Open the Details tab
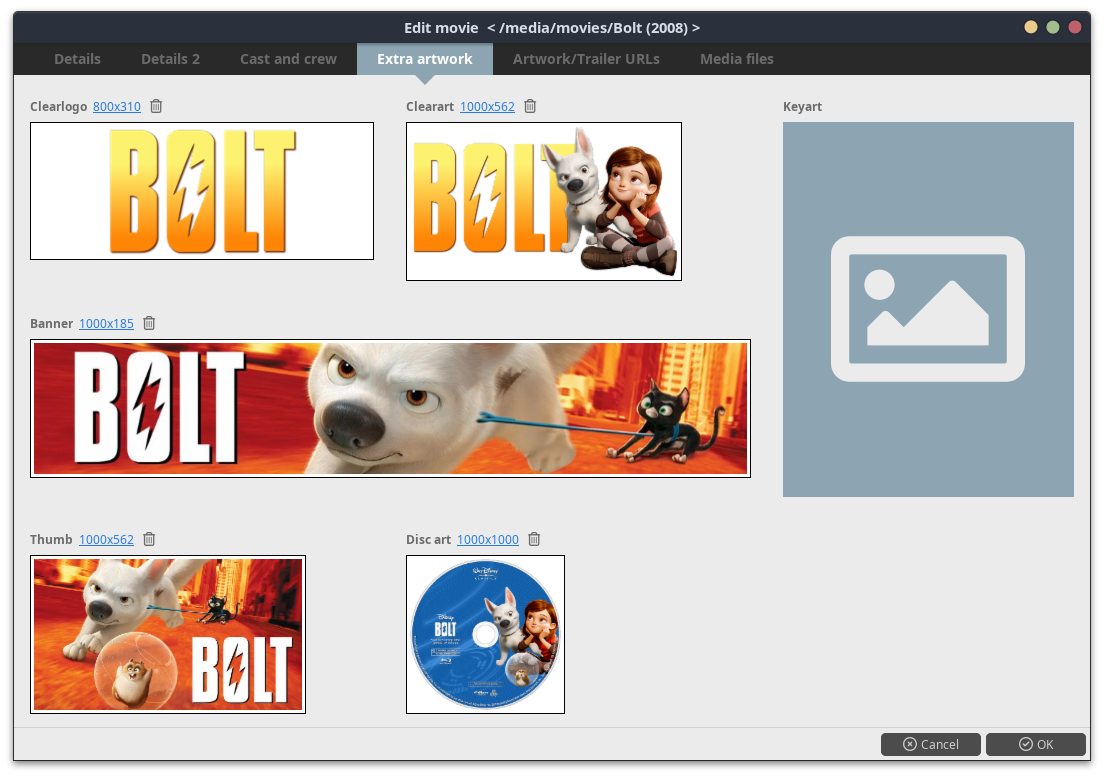The image size is (1104, 777). (77, 59)
